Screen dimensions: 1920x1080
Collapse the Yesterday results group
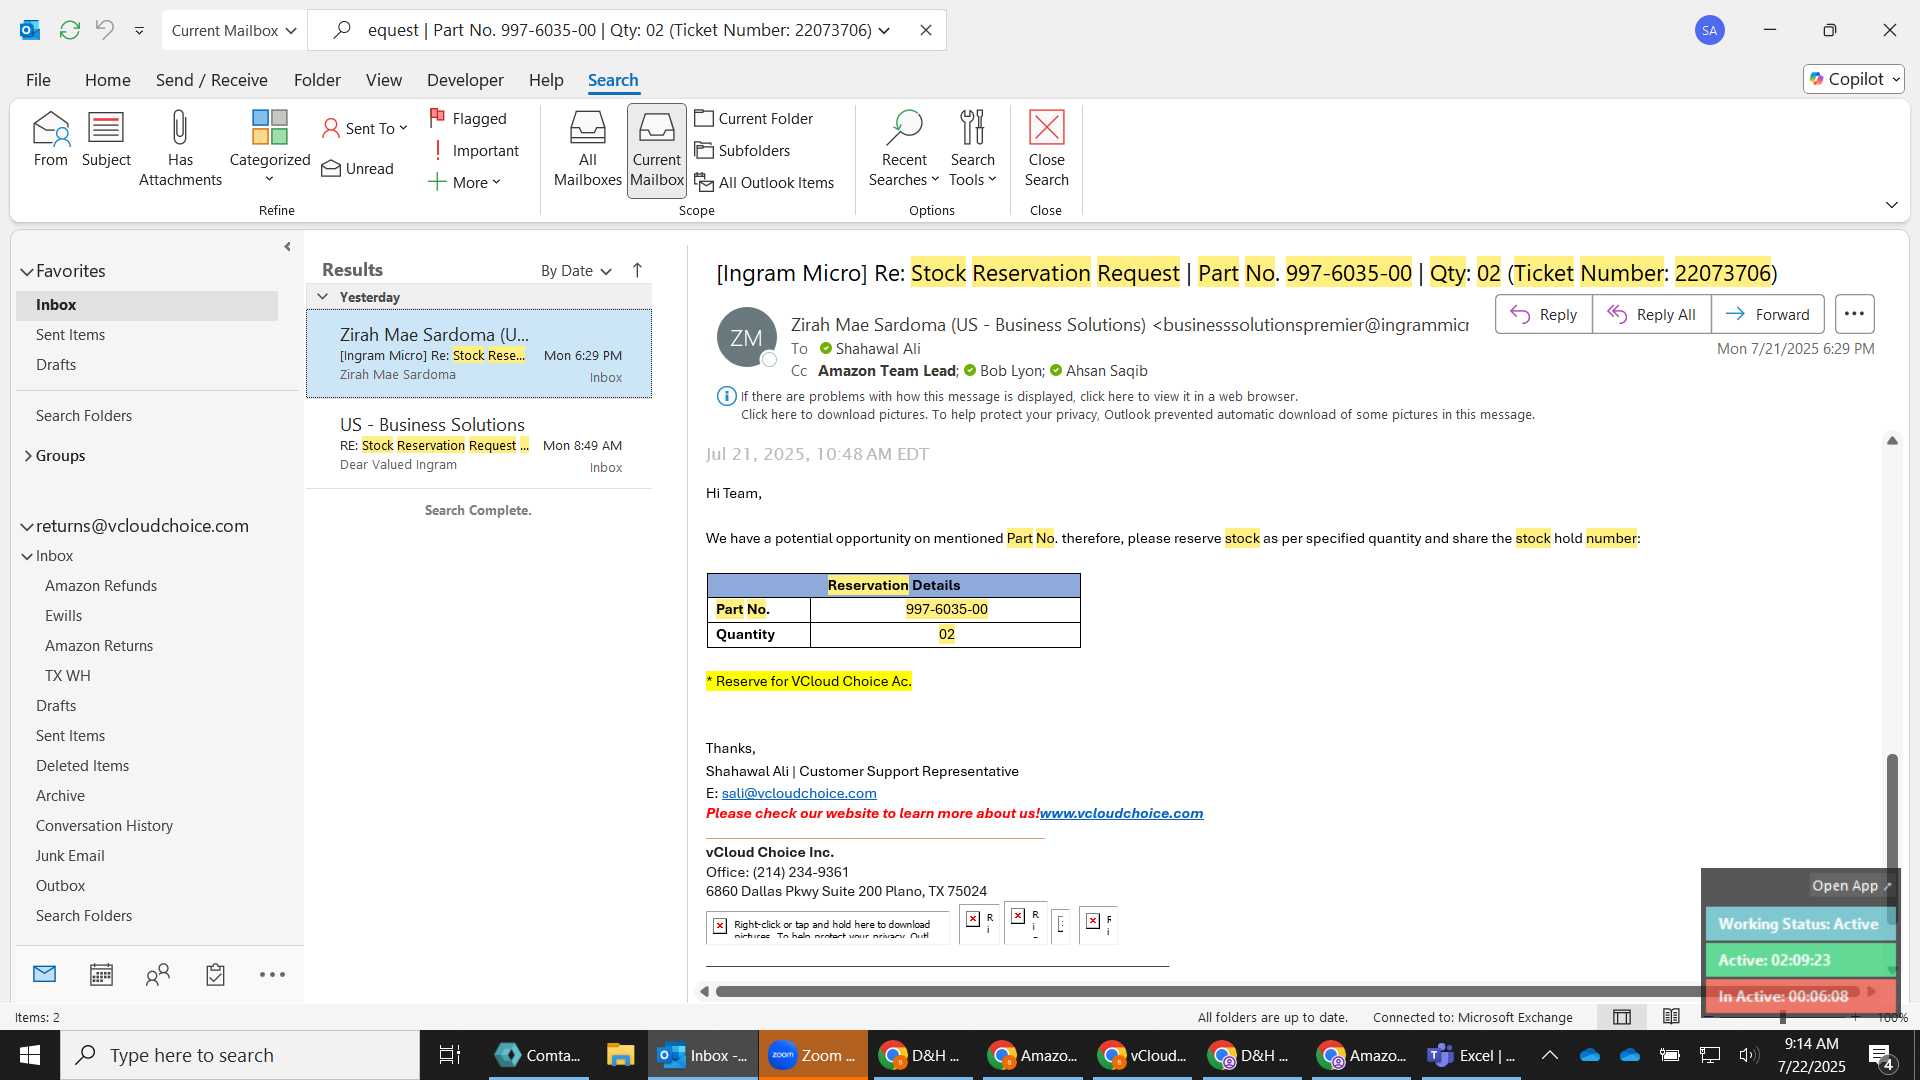coord(322,297)
